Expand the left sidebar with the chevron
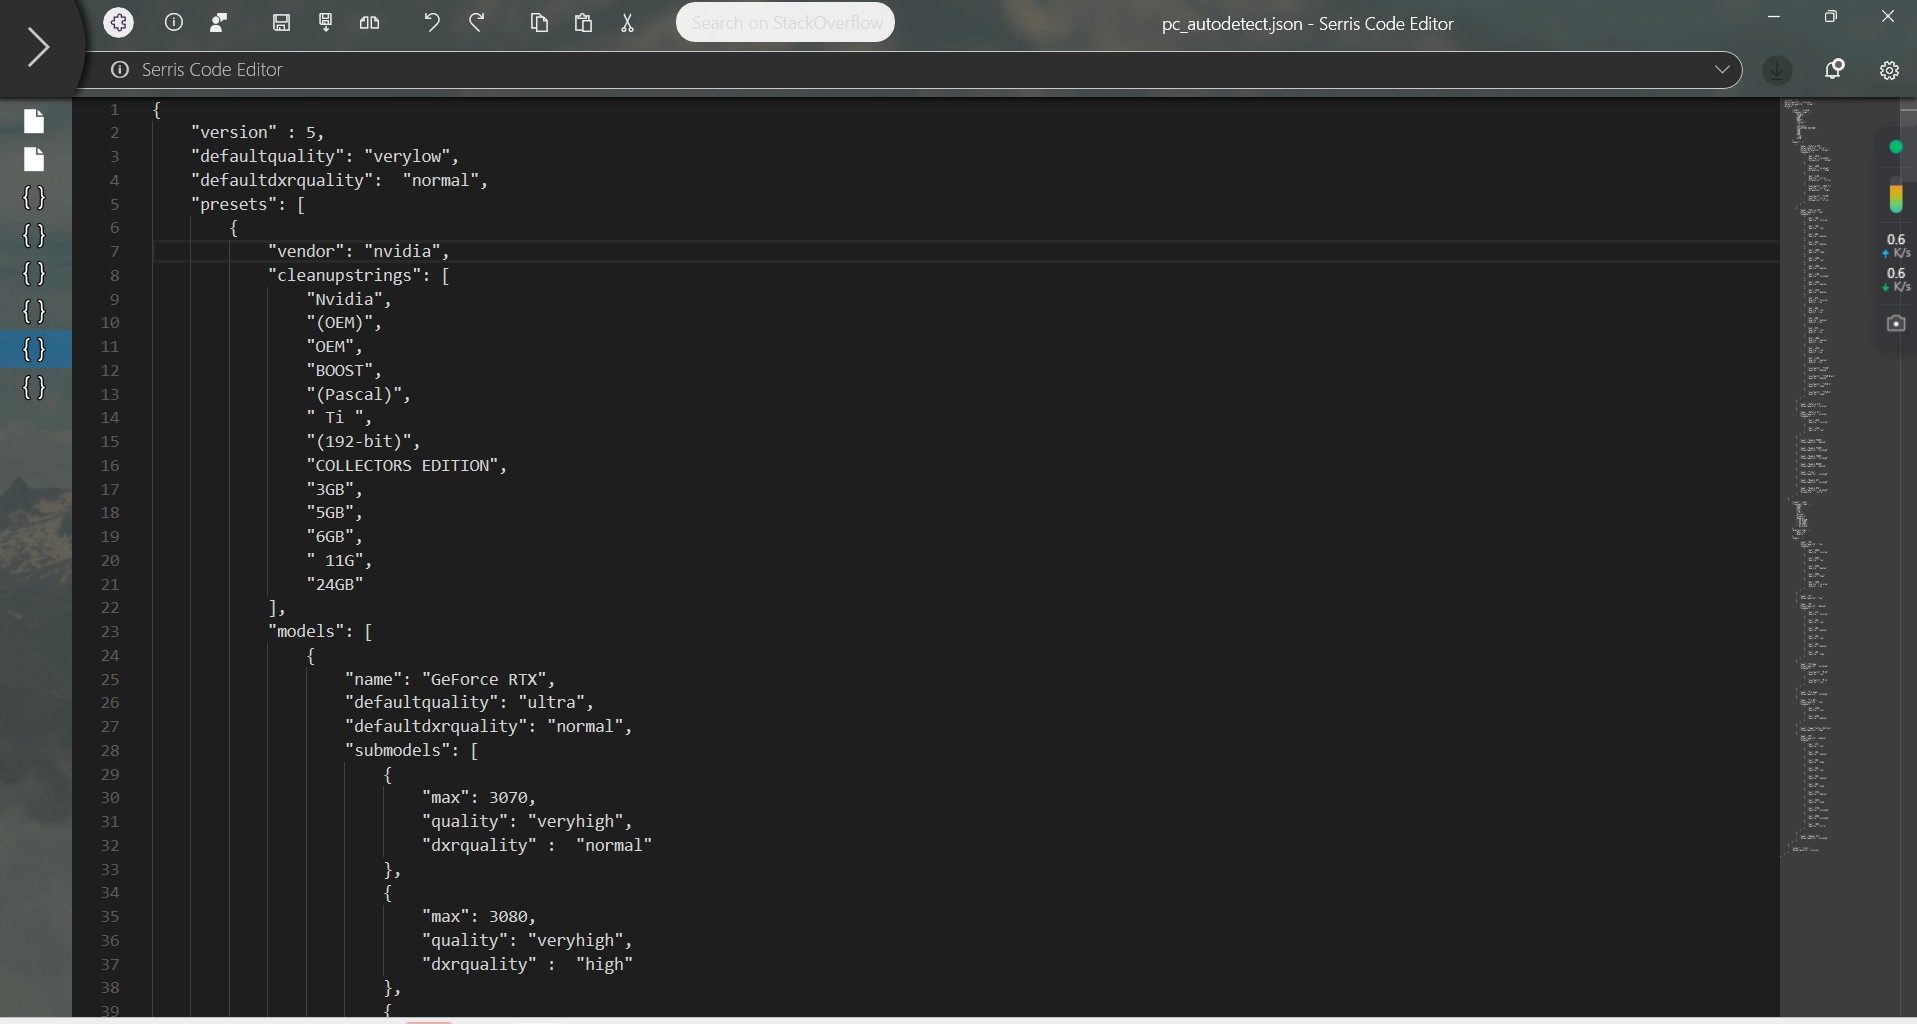Viewport: 1917px width, 1024px height. click(38, 47)
